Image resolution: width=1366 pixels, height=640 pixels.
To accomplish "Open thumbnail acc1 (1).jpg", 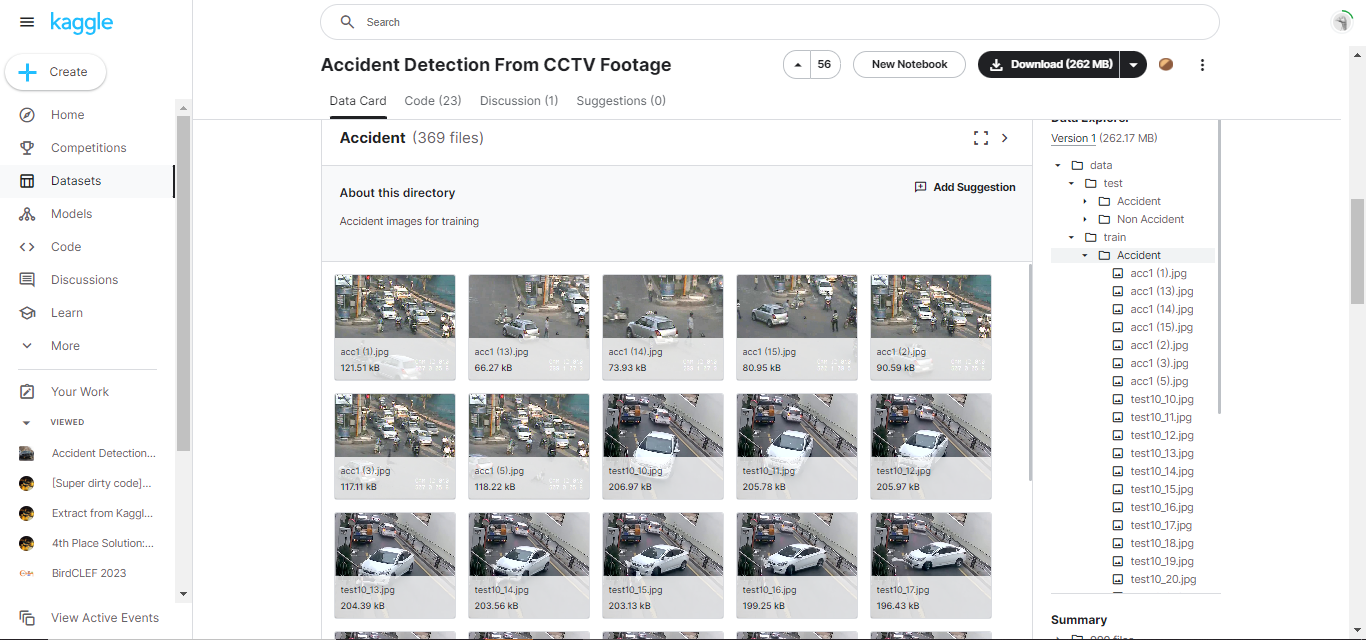I will click(x=395, y=327).
